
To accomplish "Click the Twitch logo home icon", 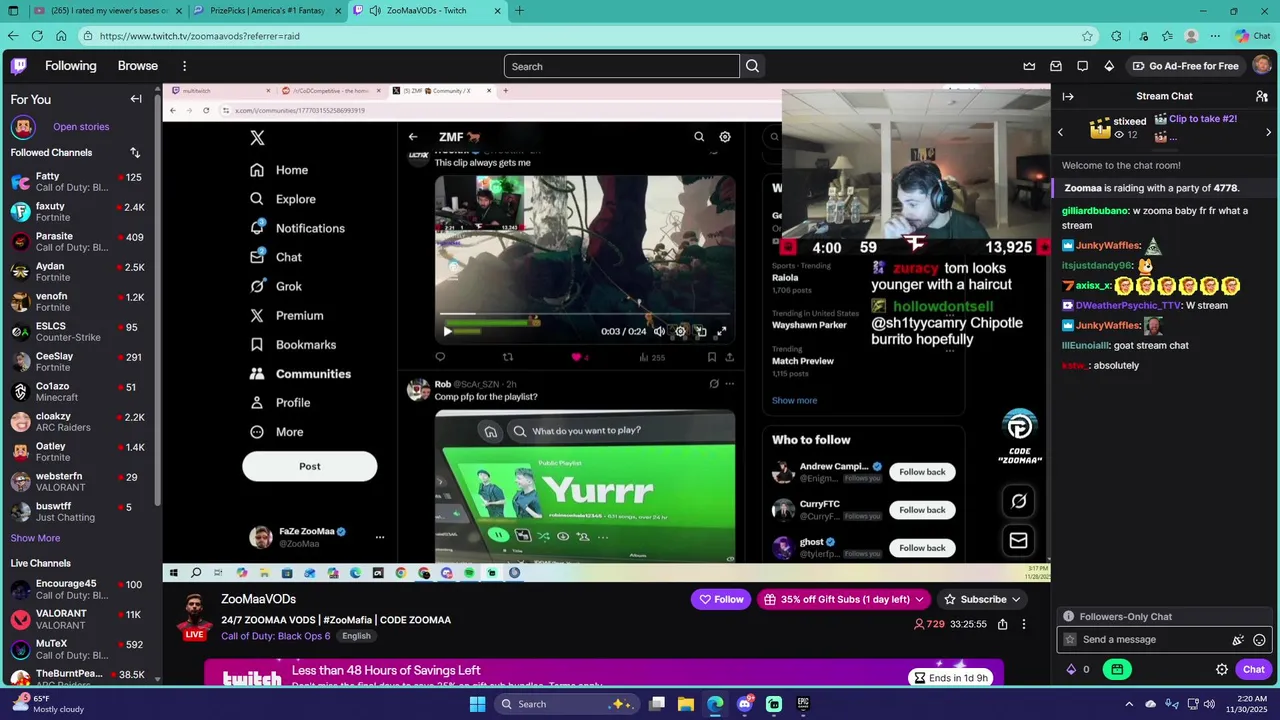I will (19, 66).
